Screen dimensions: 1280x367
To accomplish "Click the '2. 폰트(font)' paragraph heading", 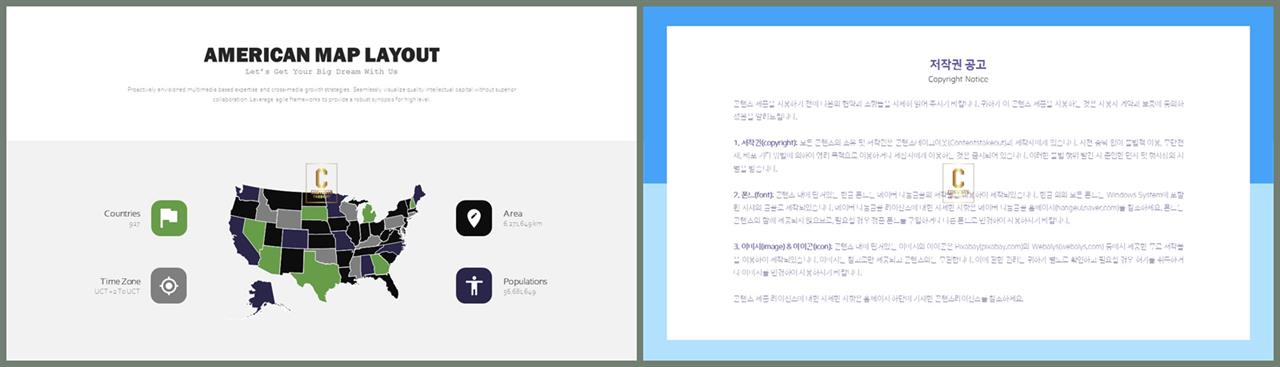I will pos(753,194).
